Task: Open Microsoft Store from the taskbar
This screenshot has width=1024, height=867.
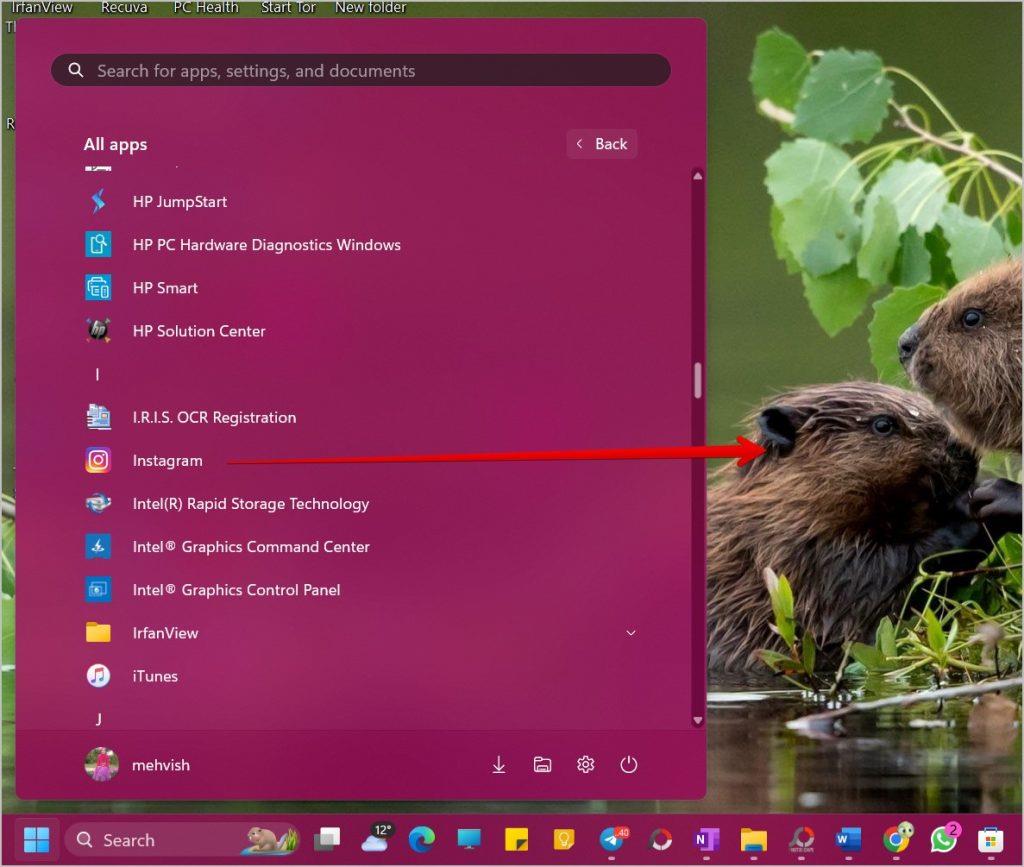Action: tap(991, 840)
